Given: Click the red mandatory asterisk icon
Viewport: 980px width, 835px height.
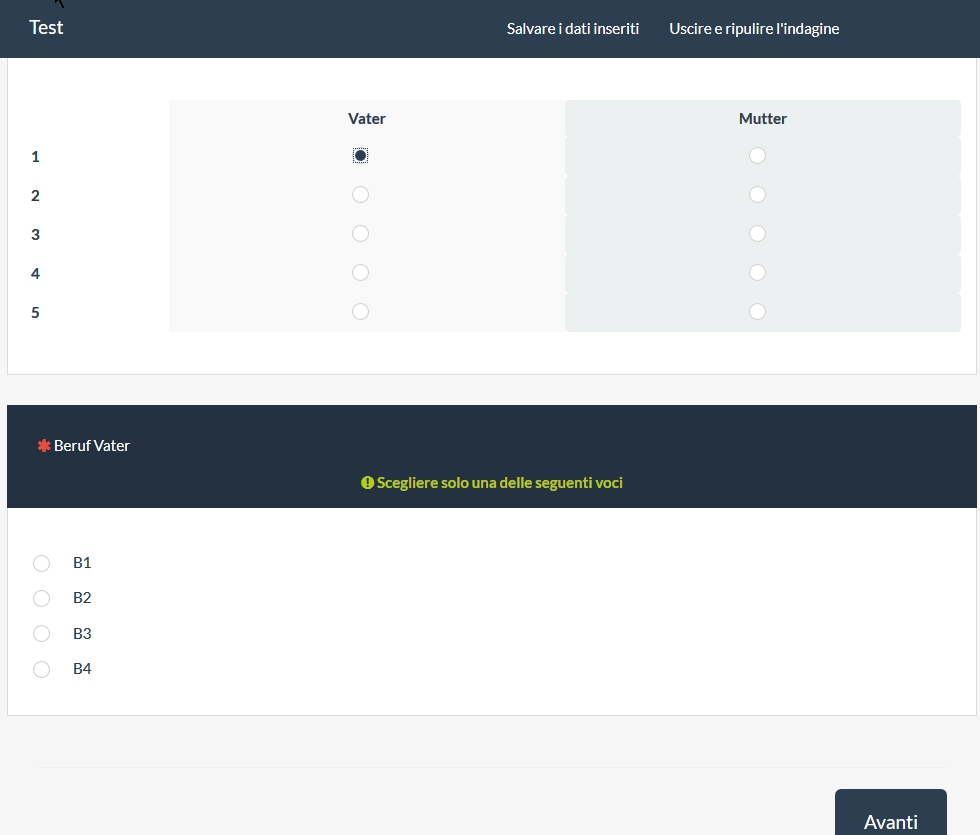Looking at the screenshot, I should [x=44, y=446].
